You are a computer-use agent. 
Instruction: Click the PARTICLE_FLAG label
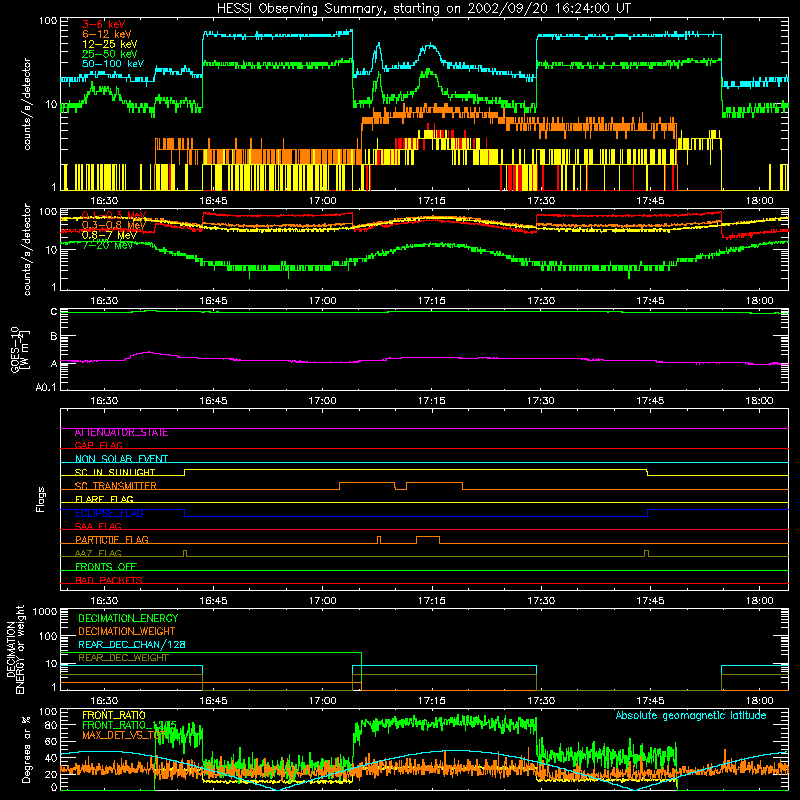click(112, 540)
